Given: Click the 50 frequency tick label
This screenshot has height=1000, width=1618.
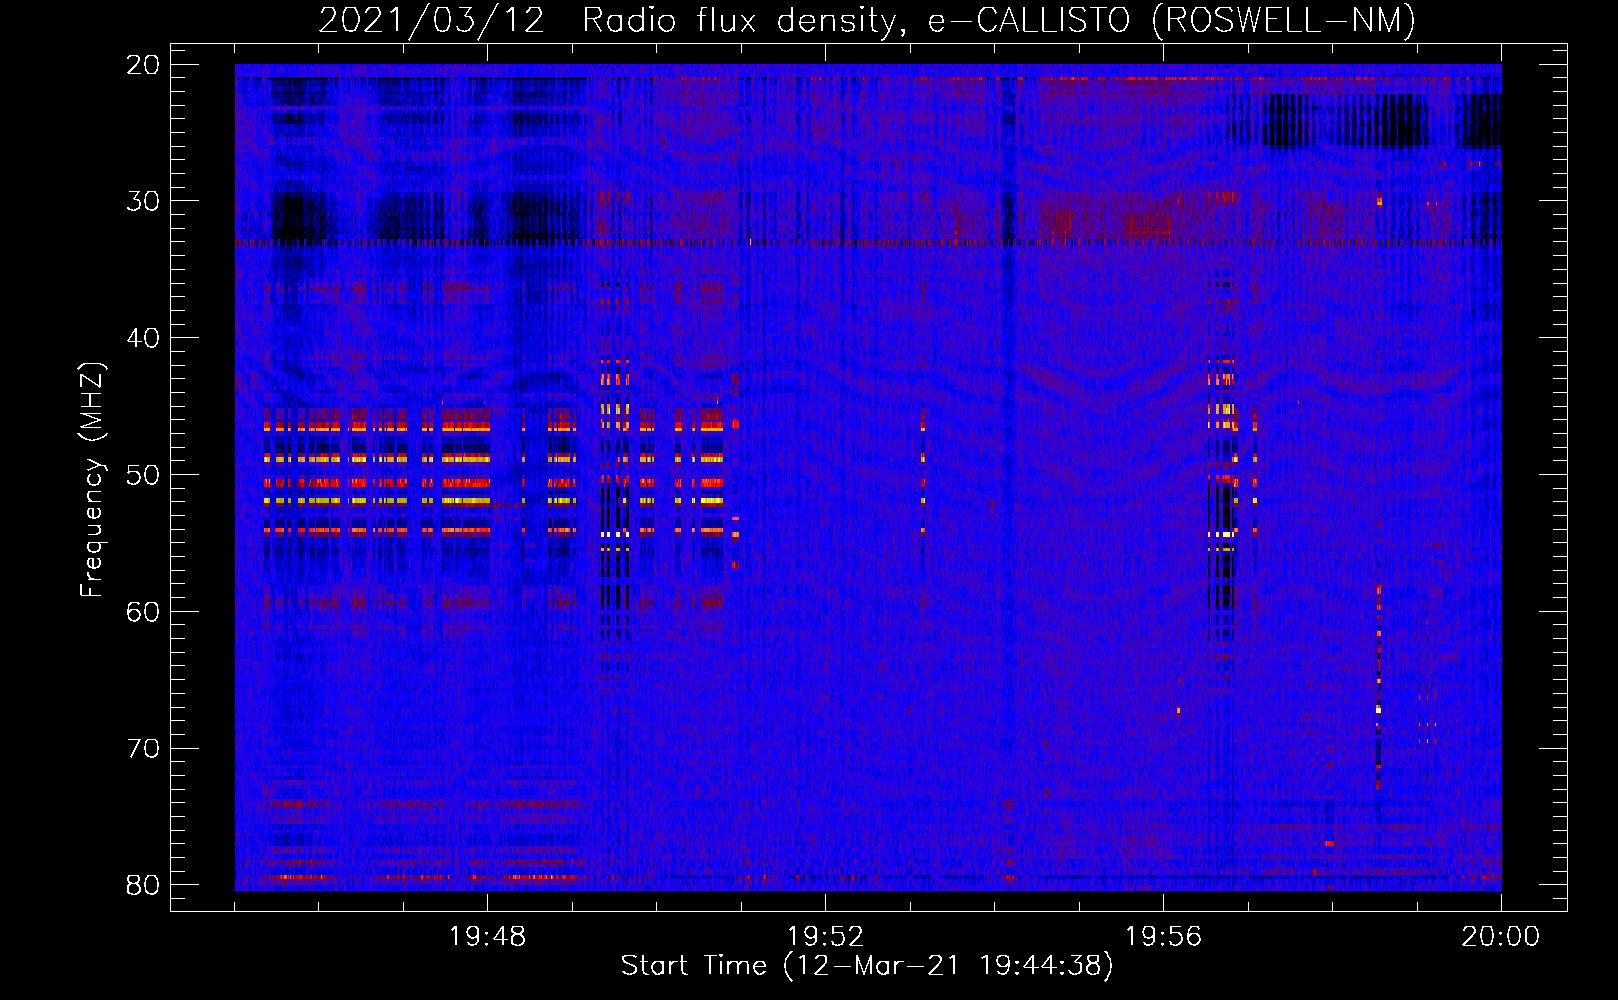Looking at the screenshot, I should 144,475.
